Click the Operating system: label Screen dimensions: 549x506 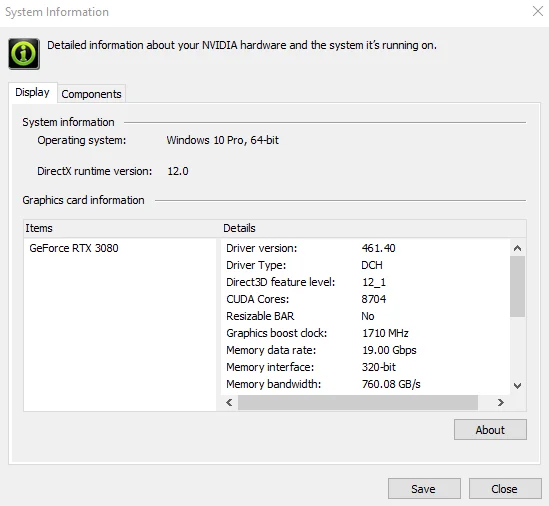tap(82, 140)
